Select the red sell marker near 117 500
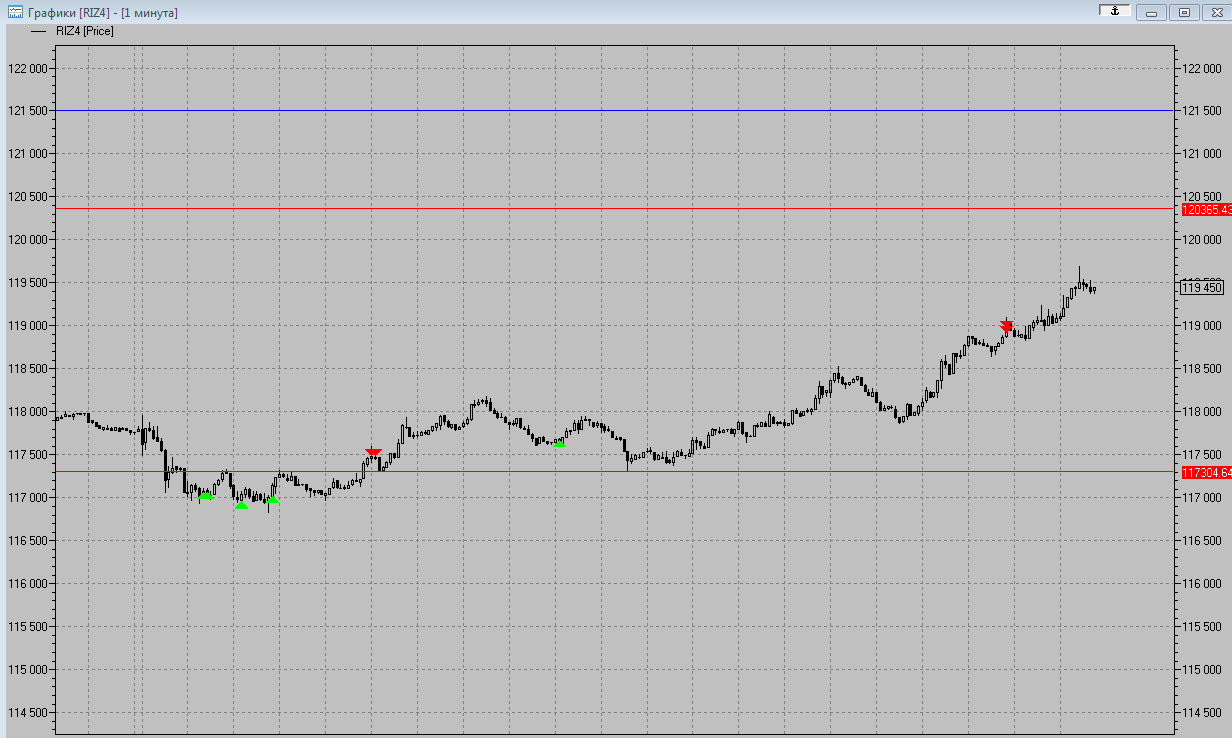 tap(373, 453)
